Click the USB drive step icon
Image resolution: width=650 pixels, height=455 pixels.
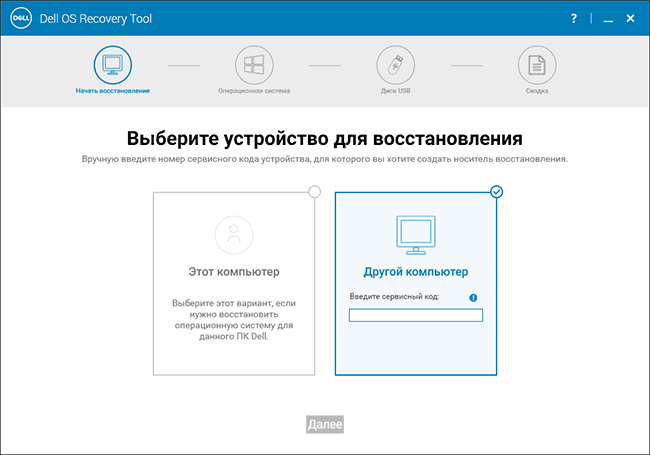[395, 65]
